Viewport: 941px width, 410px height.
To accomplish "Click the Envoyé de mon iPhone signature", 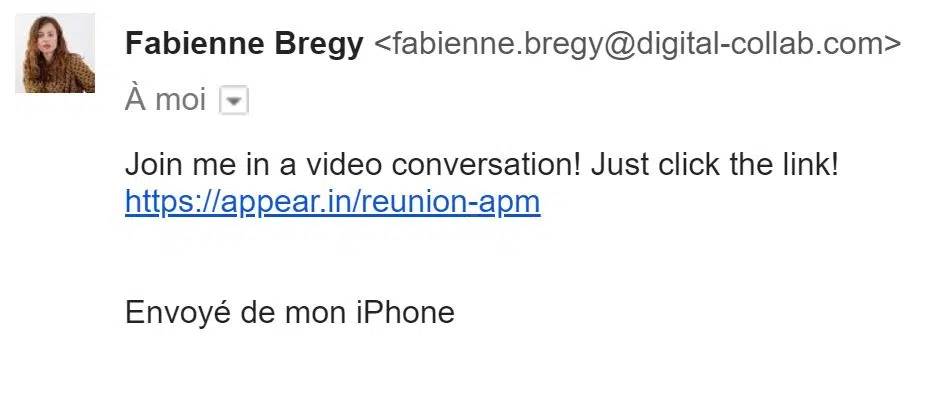I will (290, 312).
